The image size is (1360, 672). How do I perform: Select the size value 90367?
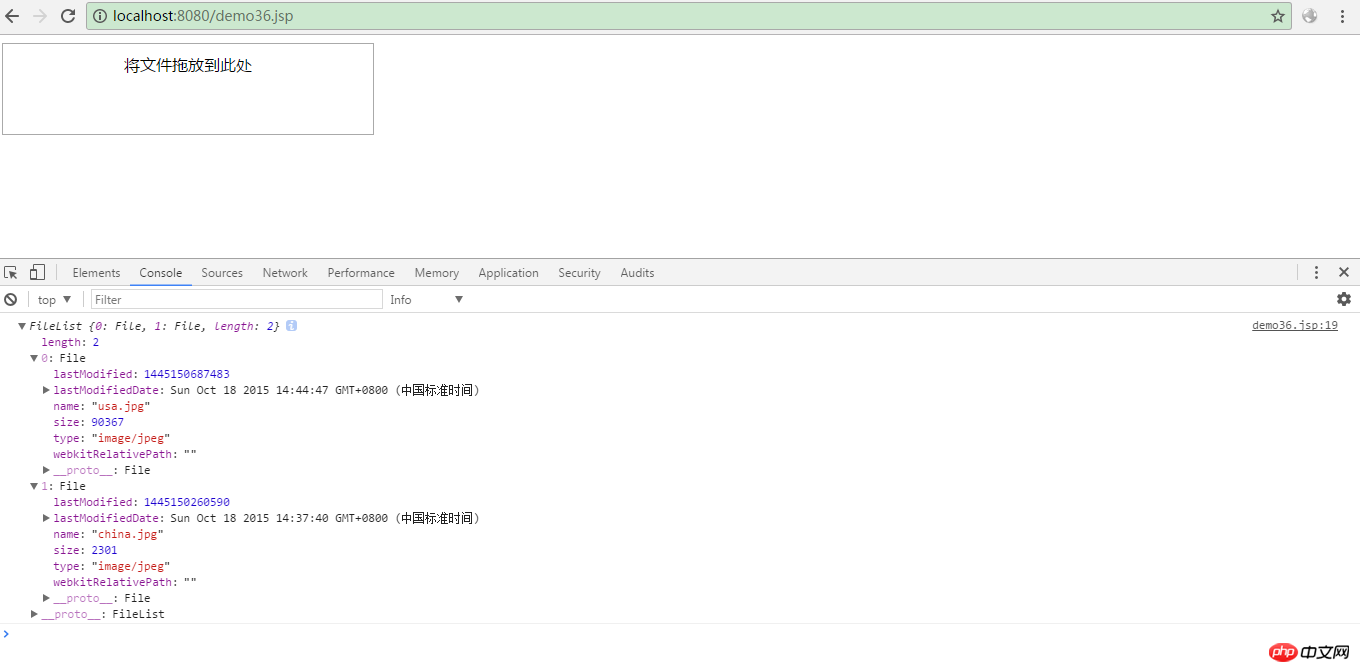107,422
